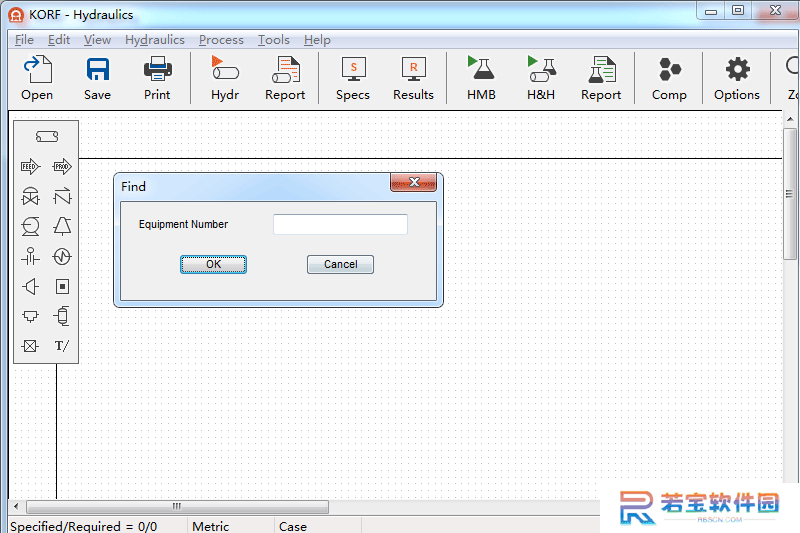Open the Hydraulics menu
800x533 pixels.
click(x=155, y=40)
